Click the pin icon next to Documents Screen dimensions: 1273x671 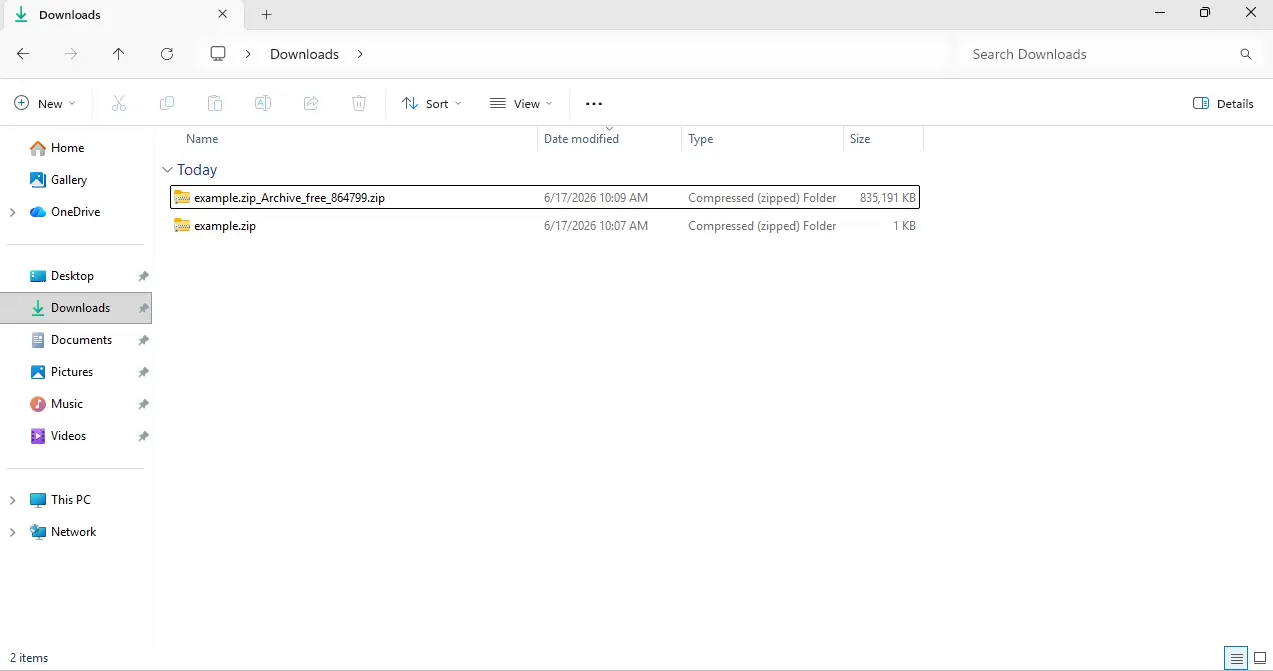[x=143, y=340]
